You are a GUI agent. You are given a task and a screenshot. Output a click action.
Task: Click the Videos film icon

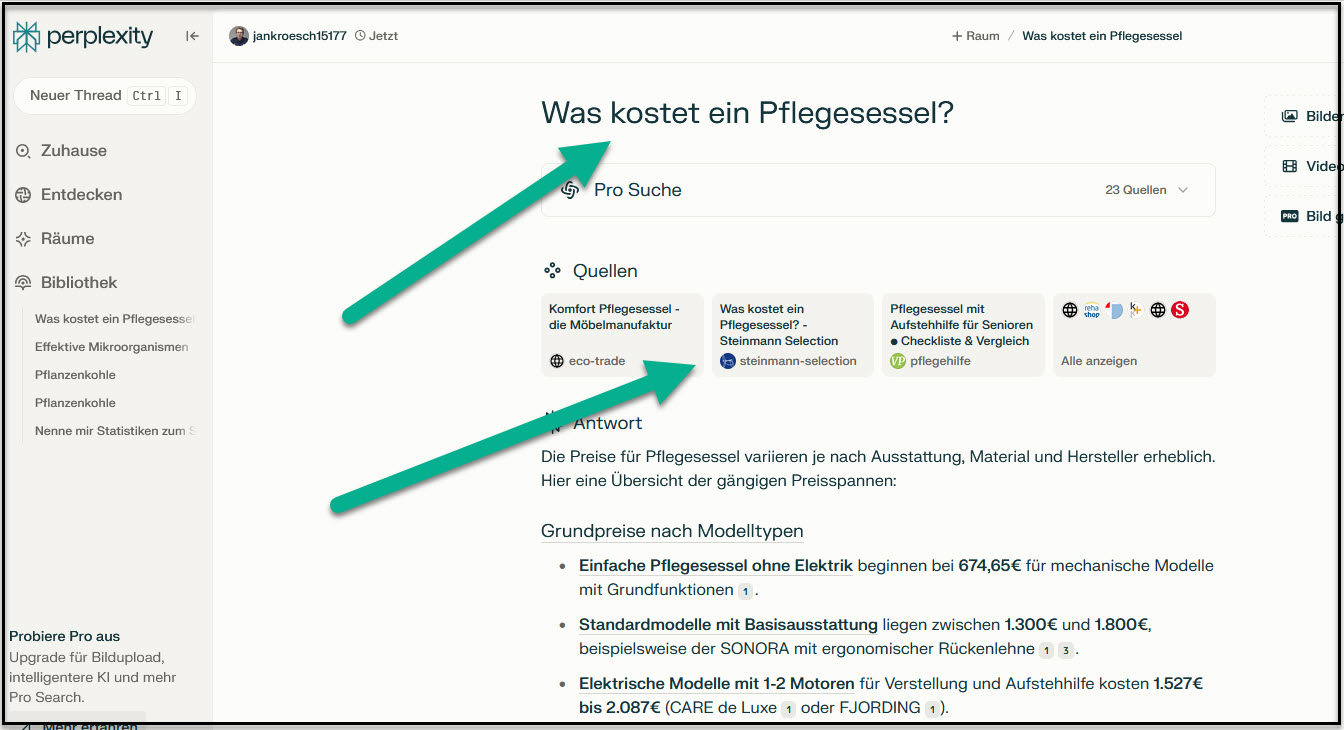click(1290, 166)
